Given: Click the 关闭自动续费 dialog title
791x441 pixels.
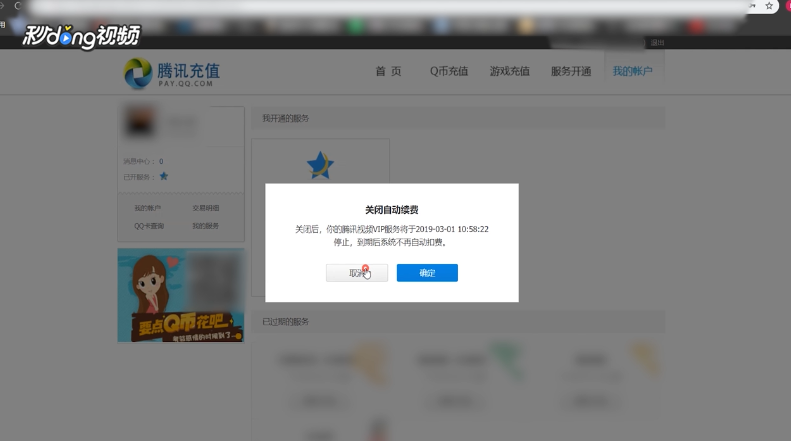Looking at the screenshot, I should point(392,209).
